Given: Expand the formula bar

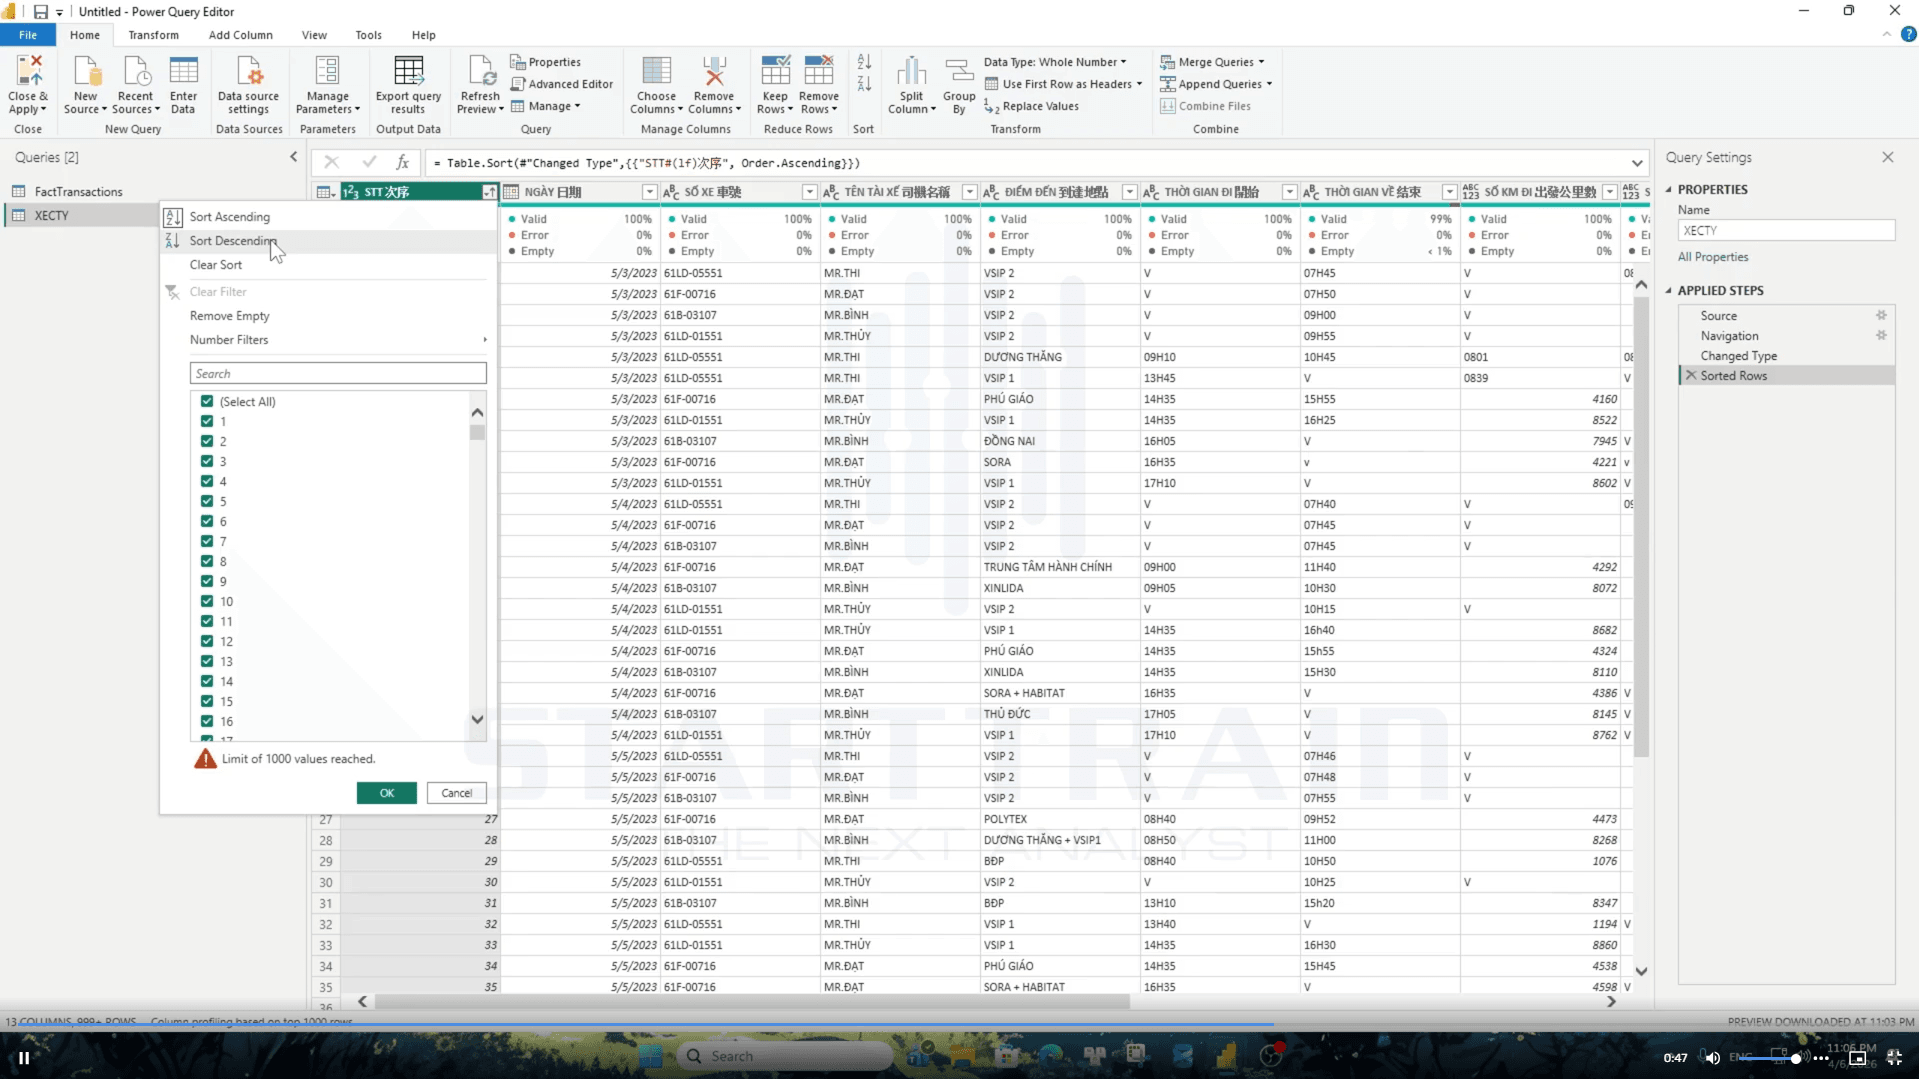Looking at the screenshot, I should coord(1637,163).
